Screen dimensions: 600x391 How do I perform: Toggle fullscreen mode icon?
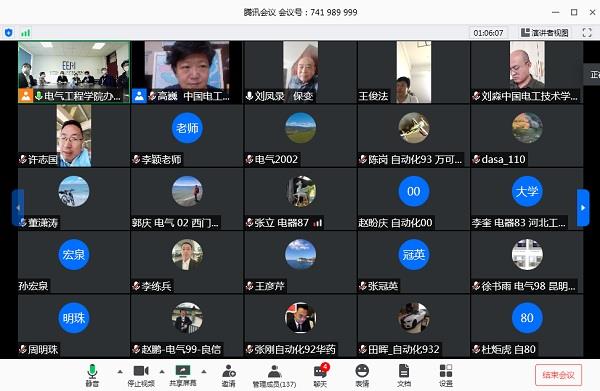tap(587, 33)
